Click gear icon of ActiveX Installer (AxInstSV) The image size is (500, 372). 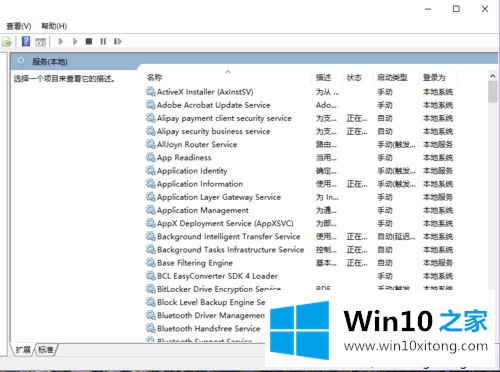pyautogui.click(x=151, y=91)
